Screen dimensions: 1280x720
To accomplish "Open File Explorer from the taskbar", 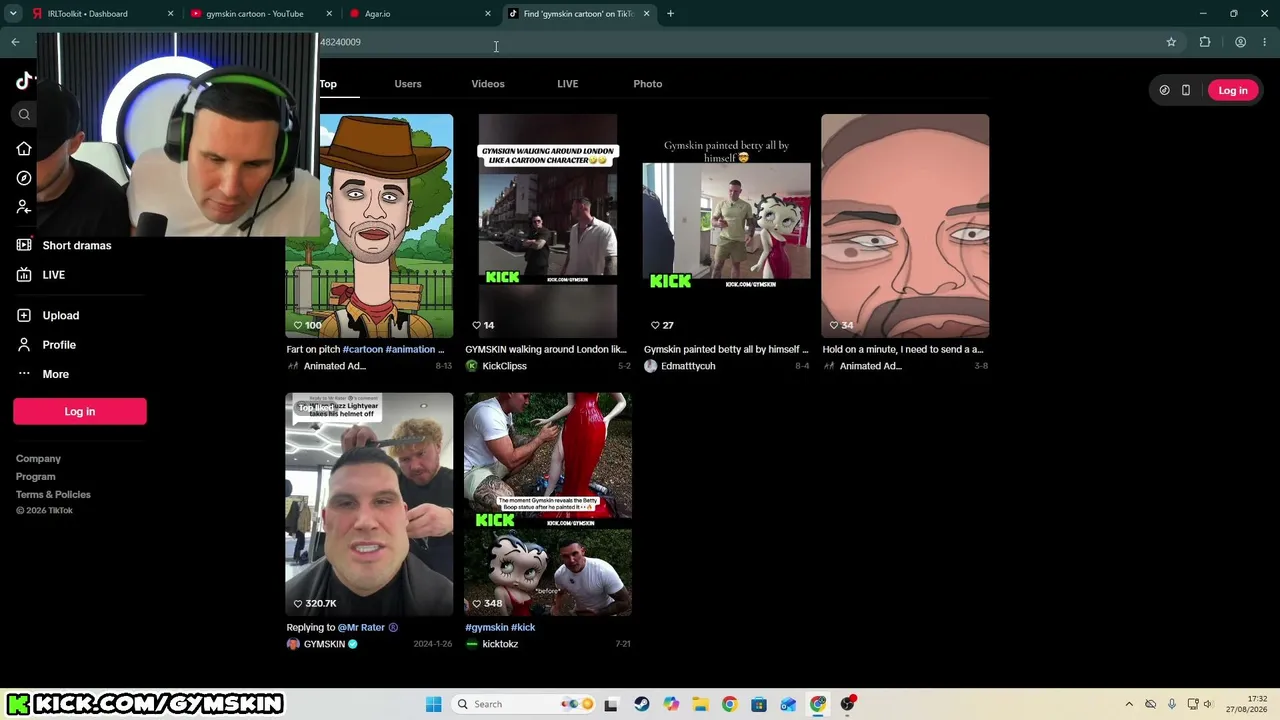I will [x=700, y=704].
